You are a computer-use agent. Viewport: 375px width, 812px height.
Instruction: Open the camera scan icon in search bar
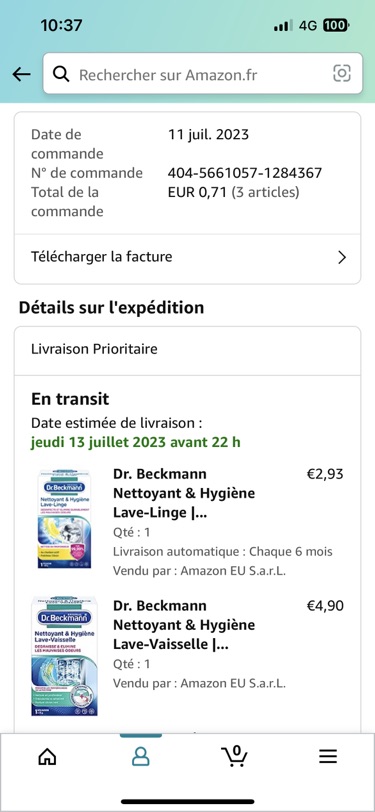click(342, 74)
